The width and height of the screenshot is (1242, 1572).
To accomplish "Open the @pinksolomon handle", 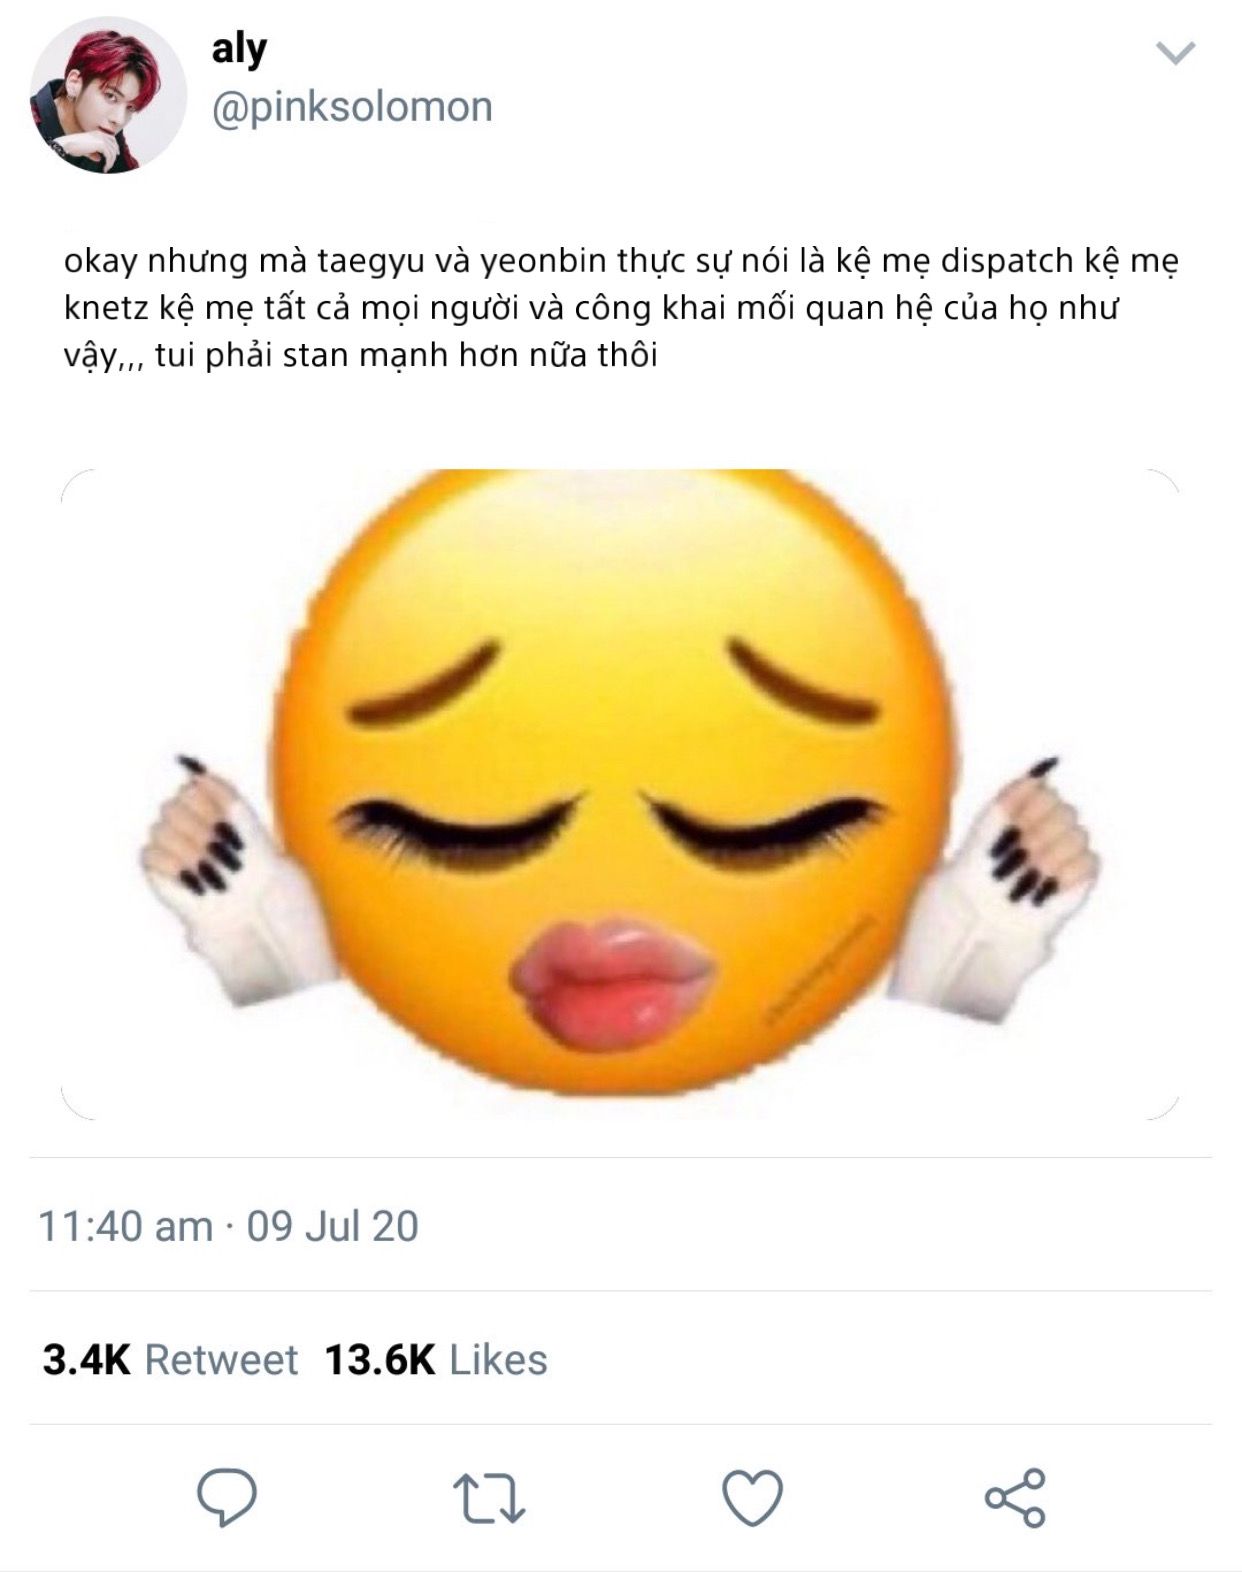I will pos(352,107).
